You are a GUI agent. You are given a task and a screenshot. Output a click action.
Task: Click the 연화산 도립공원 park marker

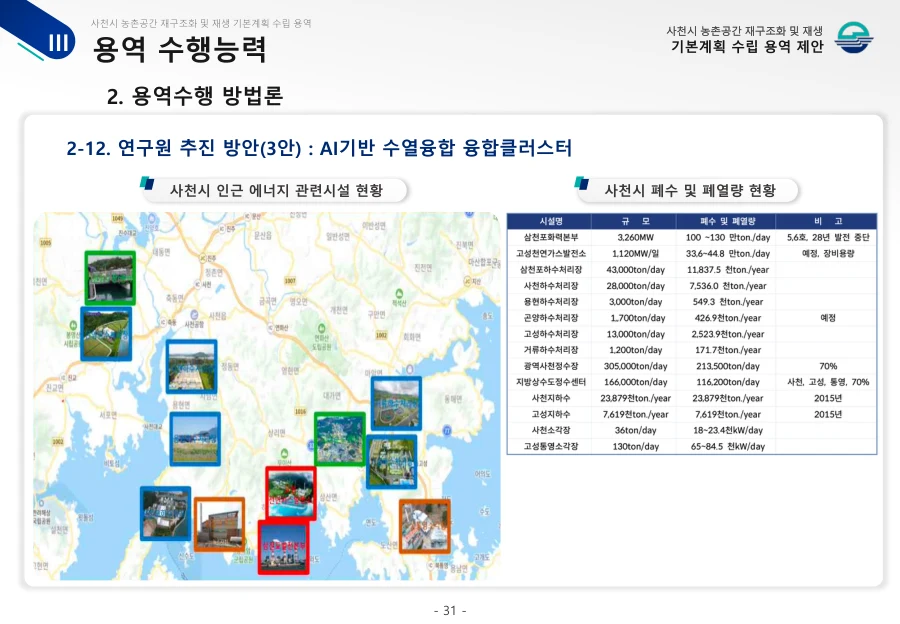click(321, 330)
